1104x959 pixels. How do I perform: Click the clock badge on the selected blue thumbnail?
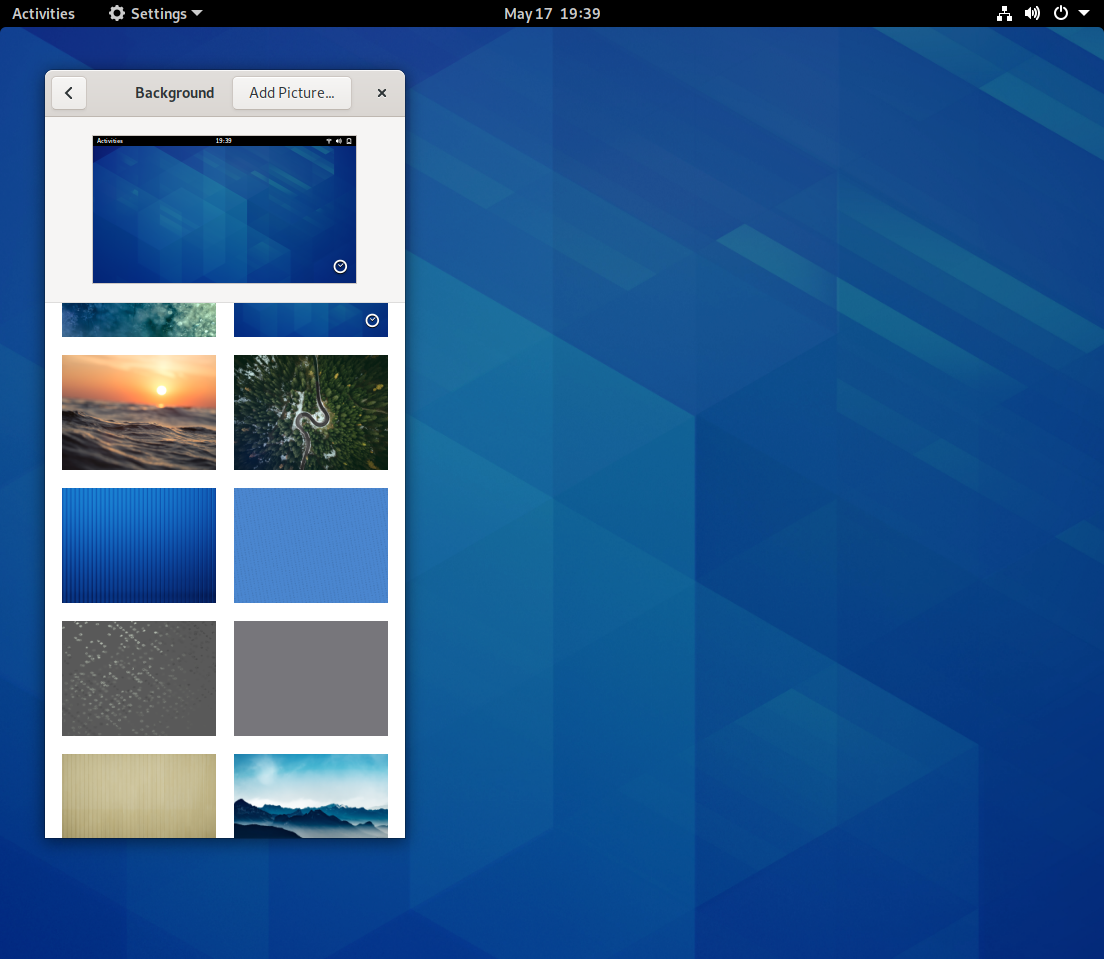[372, 320]
